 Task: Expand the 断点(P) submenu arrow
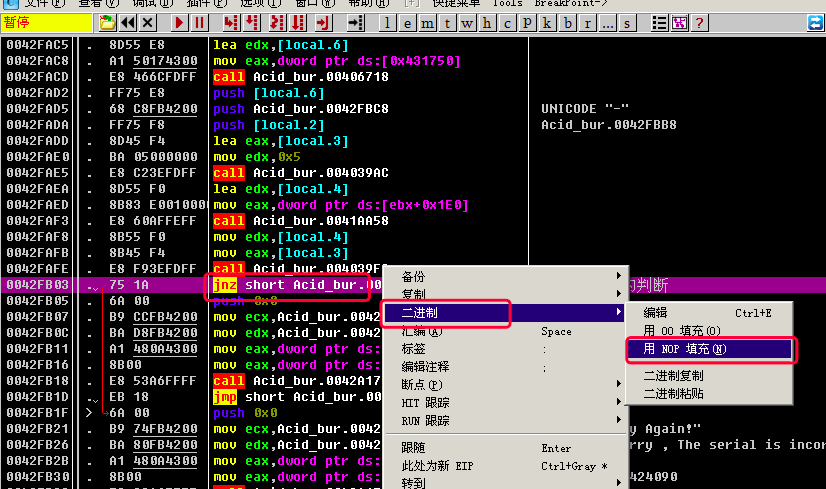[619, 384]
